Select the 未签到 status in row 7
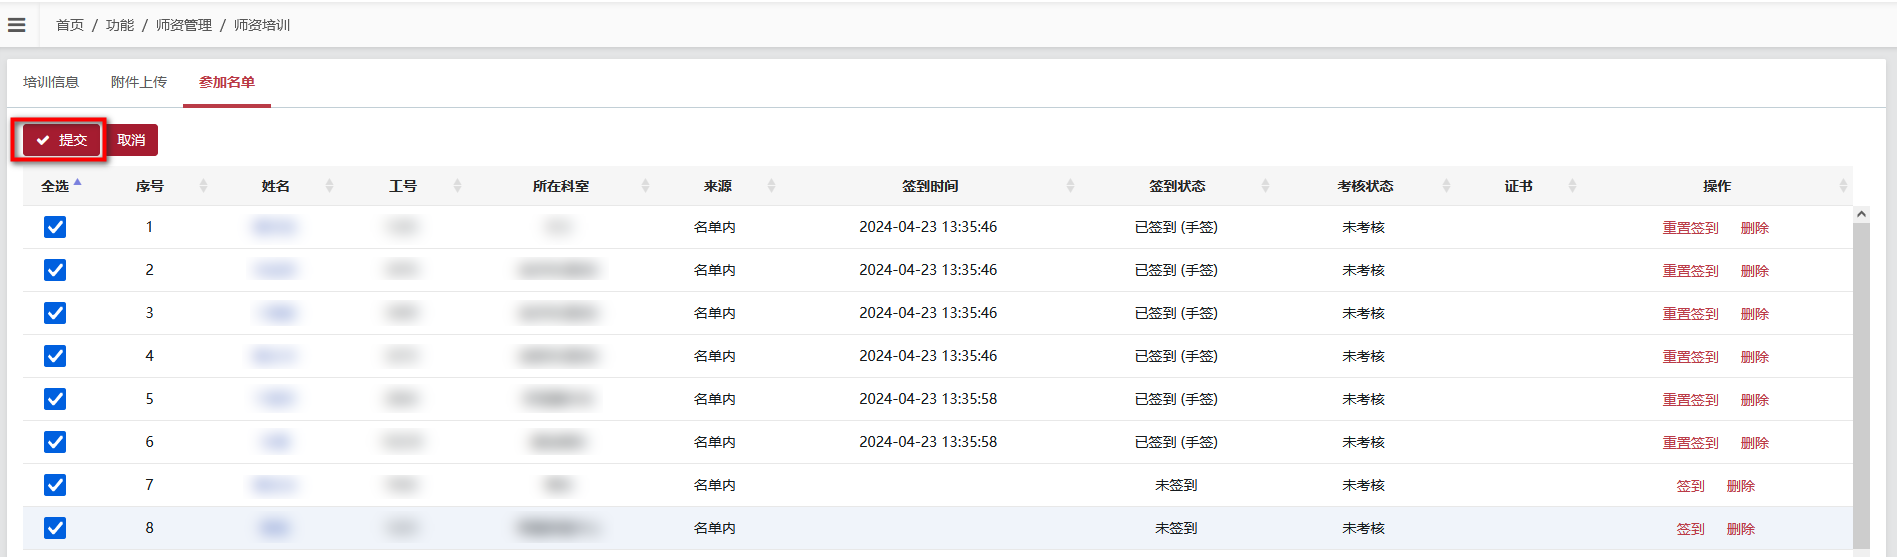1897x557 pixels. tap(1176, 485)
